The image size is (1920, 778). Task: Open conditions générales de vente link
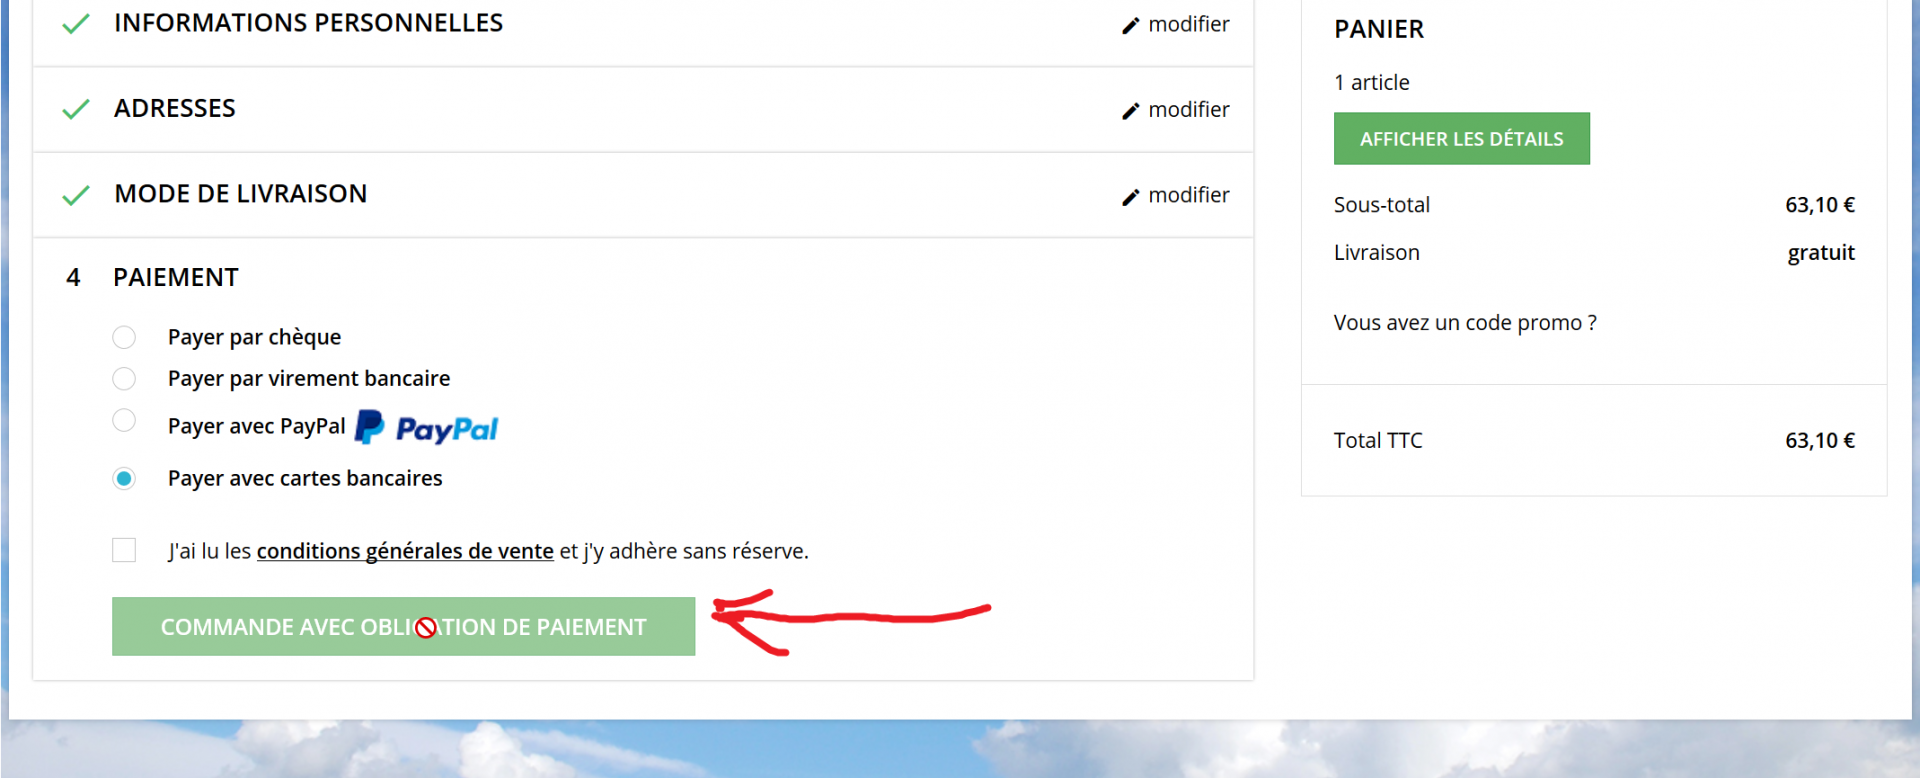pos(405,551)
